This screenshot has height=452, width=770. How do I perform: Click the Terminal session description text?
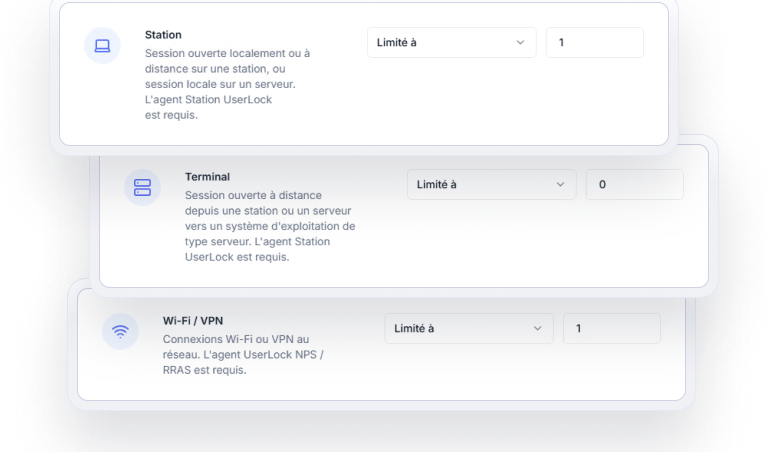tap(270, 226)
